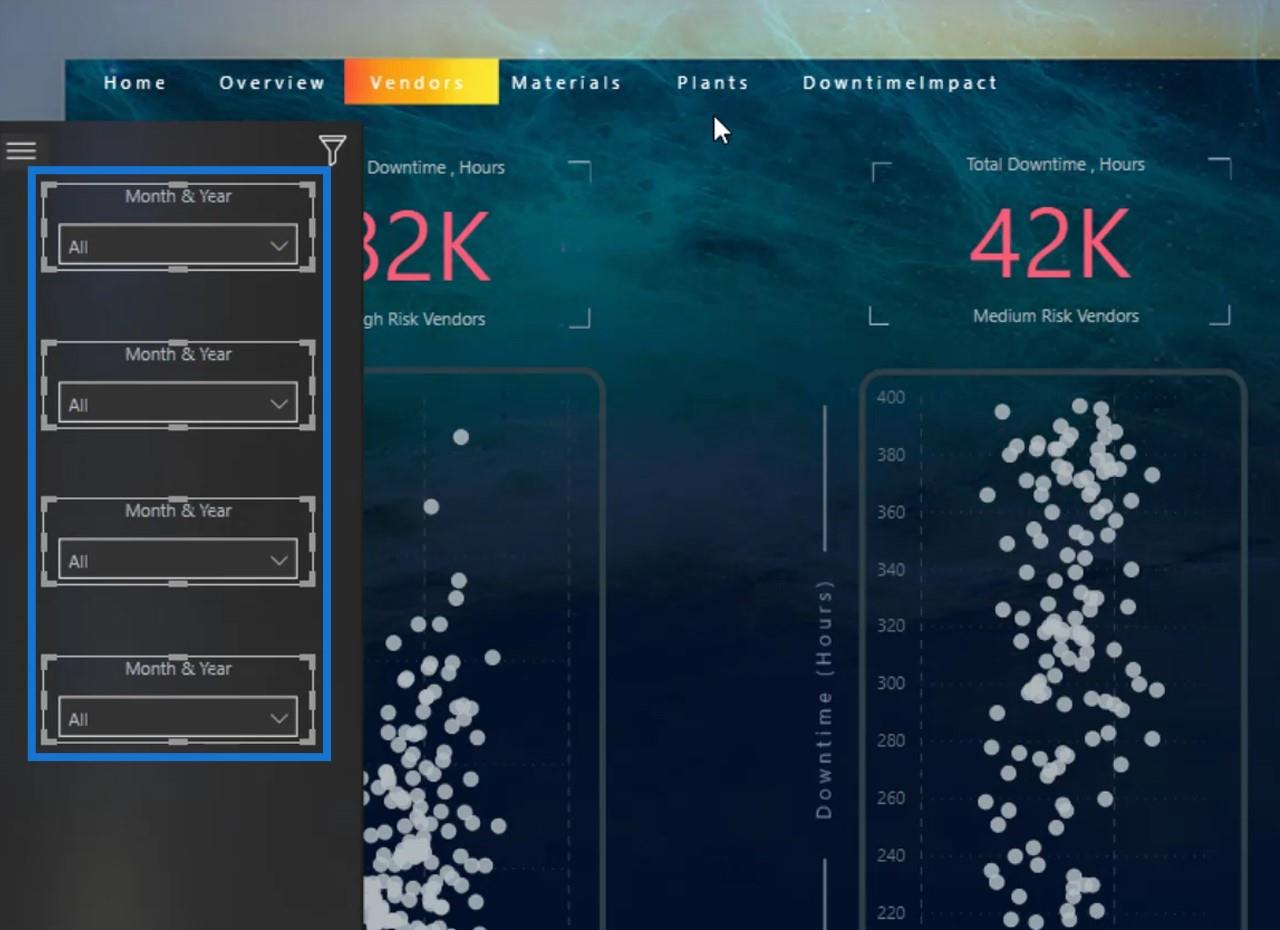Viewport: 1280px width, 930px height.
Task: Go to the Home page tab
Action: coord(135,83)
